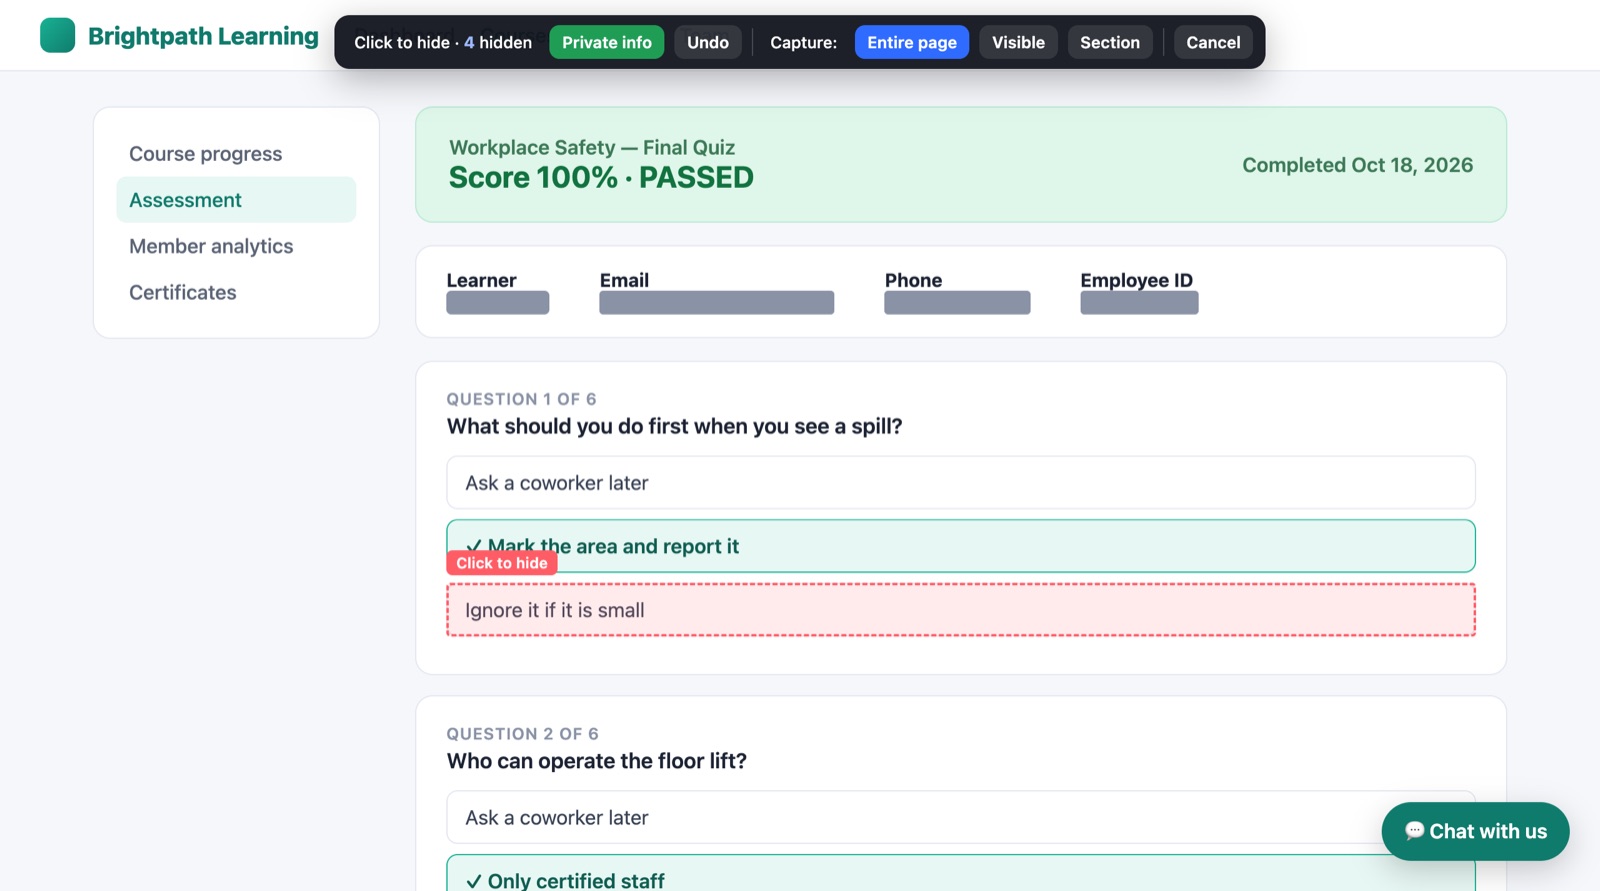Click the "Employee ID" field label
Image resolution: width=1600 pixels, height=891 pixels.
click(x=1136, y=280)
